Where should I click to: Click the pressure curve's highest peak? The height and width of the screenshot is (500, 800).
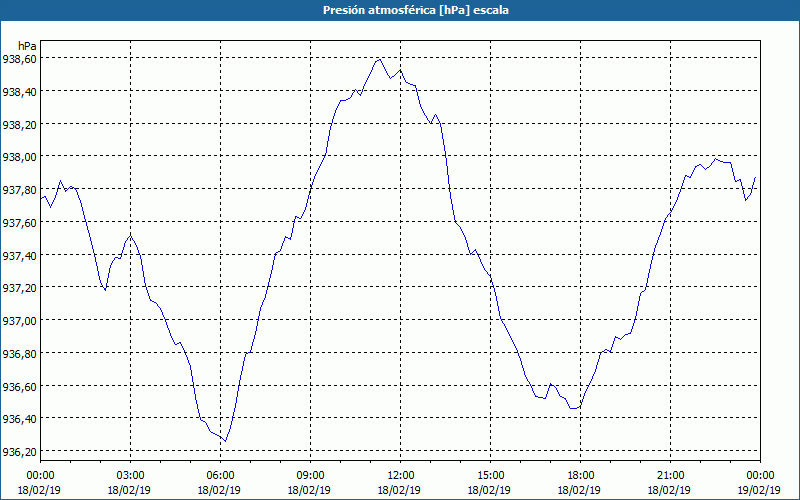(x=379, y=60)
